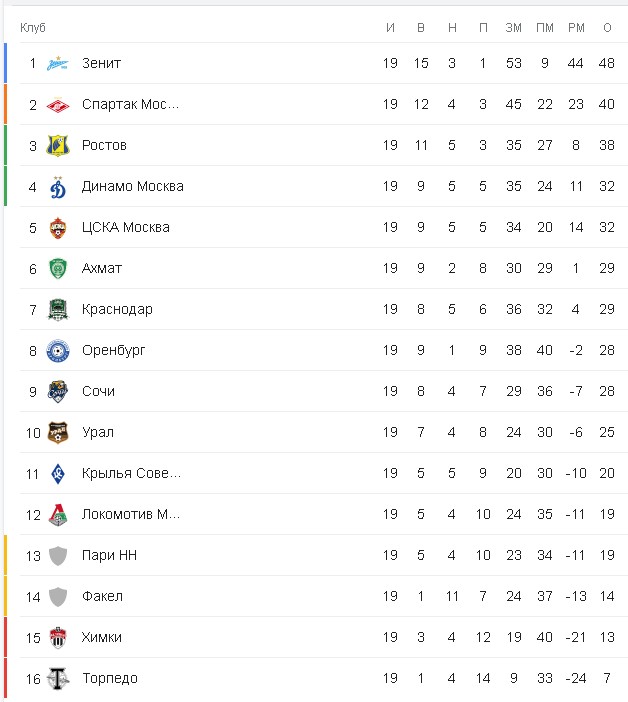Click the Ural club logo
Screen dimensions: 628x702
point(59,433)
